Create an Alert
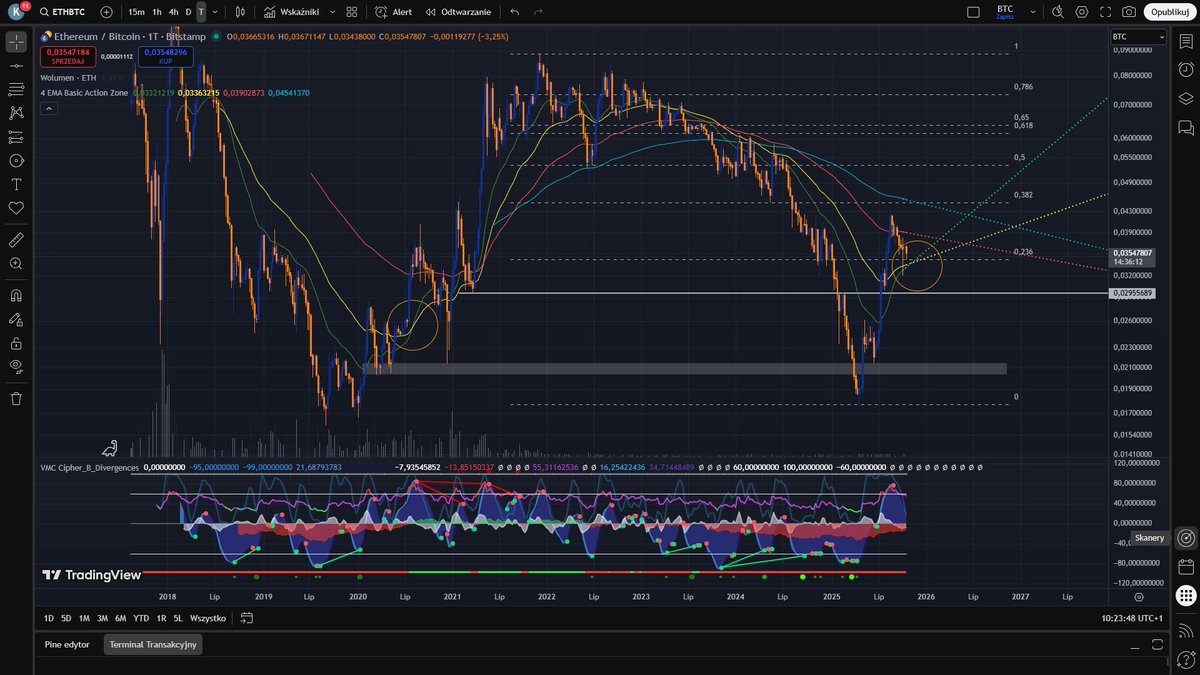The width and height of the screenshot is (1200, 675). pos(393,12)
